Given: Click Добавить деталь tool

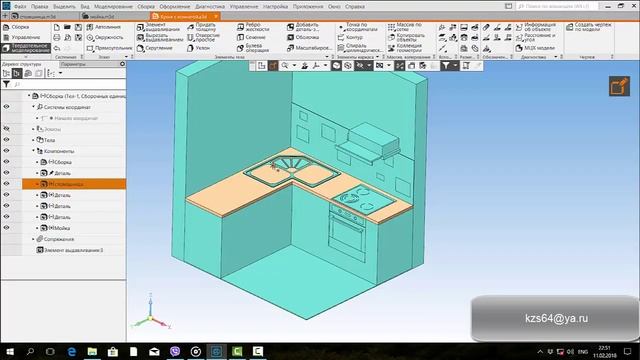Looking at the screenshot, I should tap(303, 27).
